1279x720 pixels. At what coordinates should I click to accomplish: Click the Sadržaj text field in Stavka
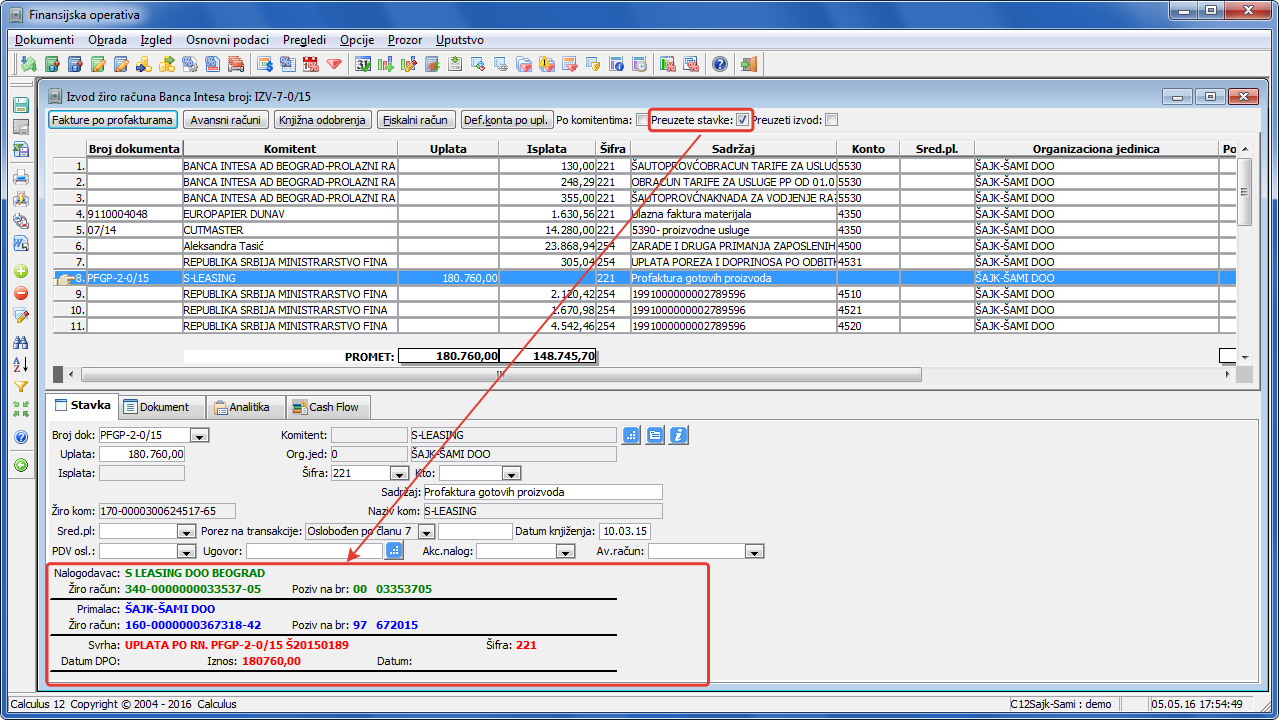pos(542,492)
